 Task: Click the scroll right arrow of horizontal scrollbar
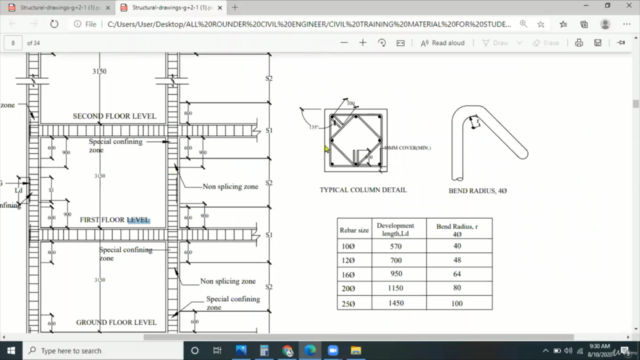pos(628,337)
